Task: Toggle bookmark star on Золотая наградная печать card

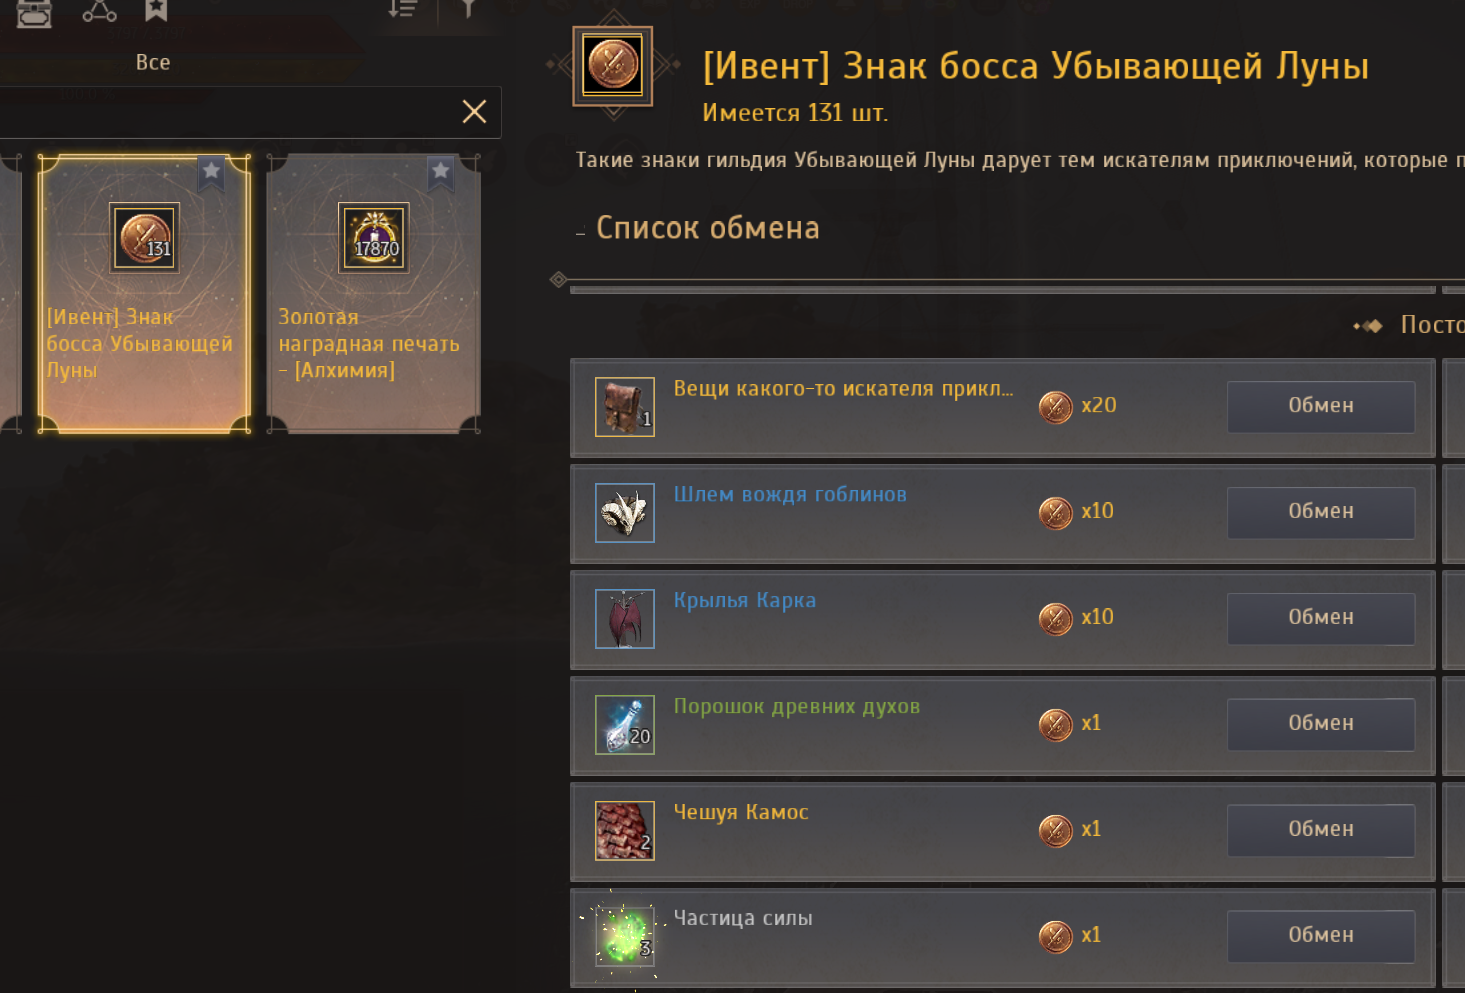Action: (440, 172)
